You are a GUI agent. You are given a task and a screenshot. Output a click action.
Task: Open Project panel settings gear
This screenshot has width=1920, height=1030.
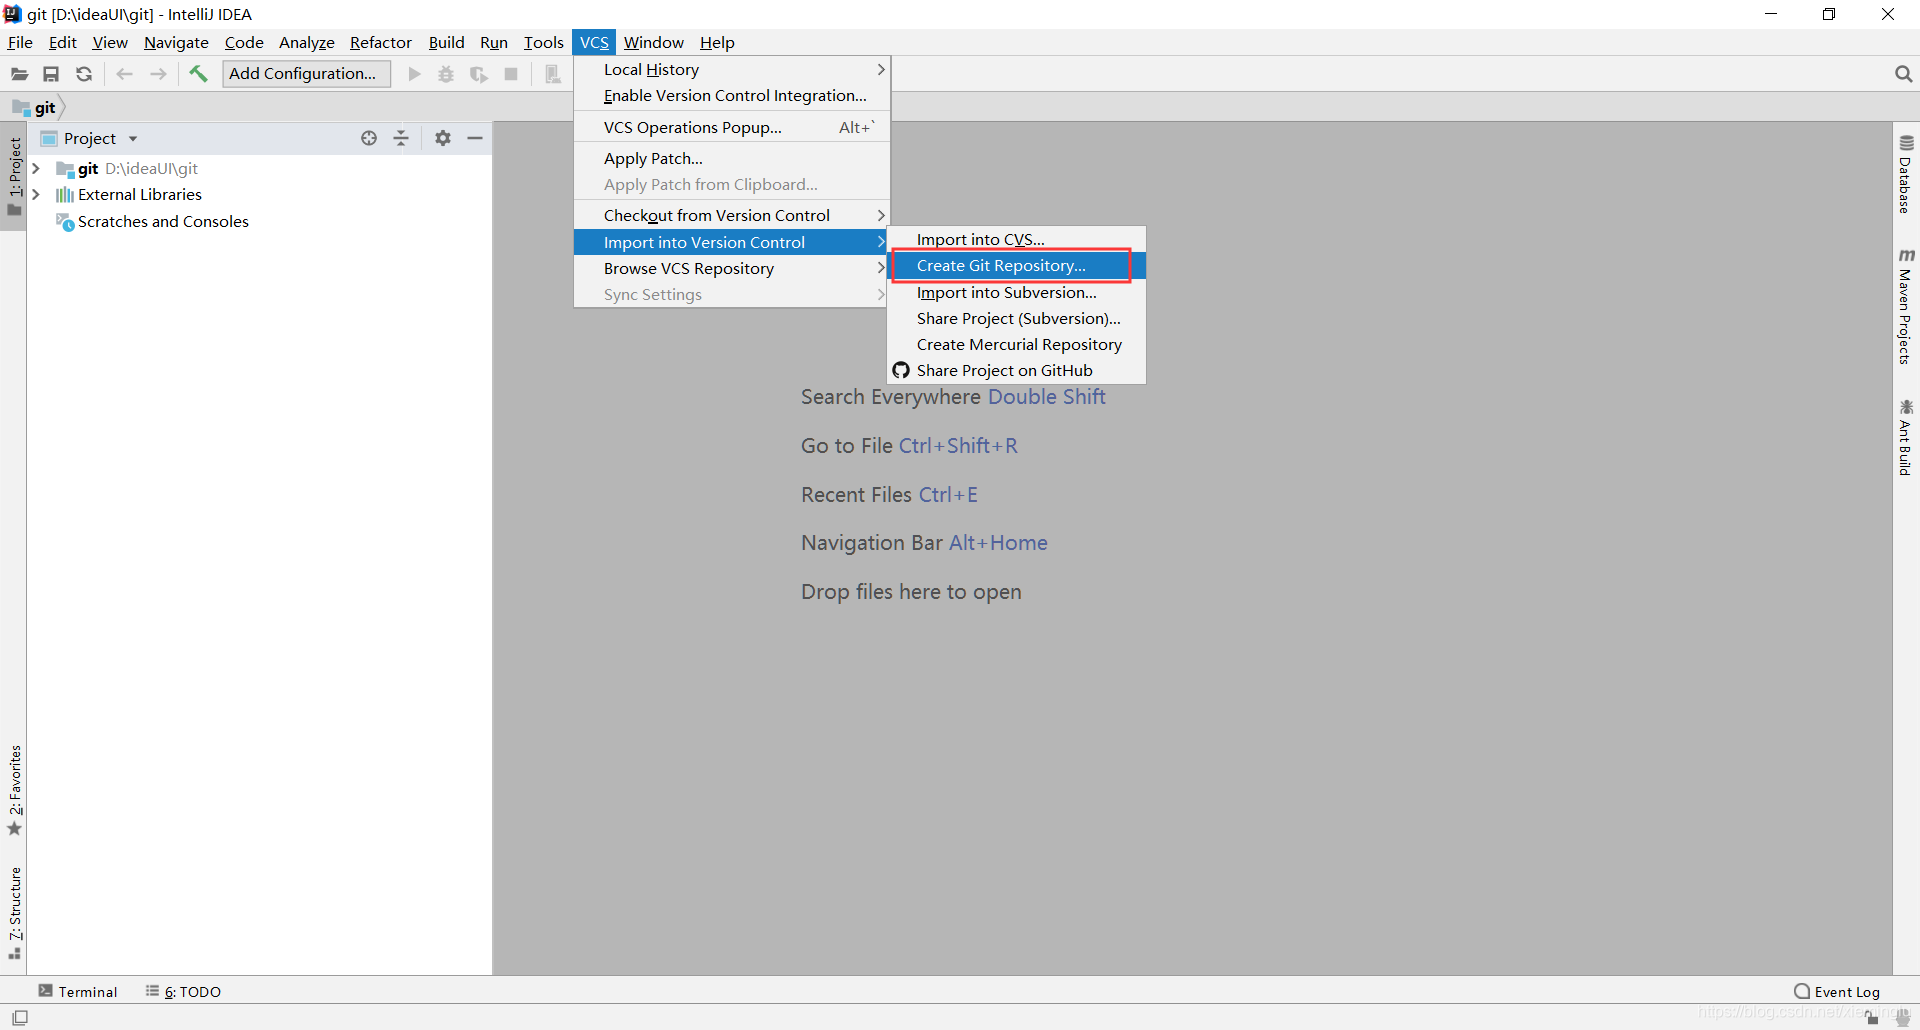click(x=443, y=138)
